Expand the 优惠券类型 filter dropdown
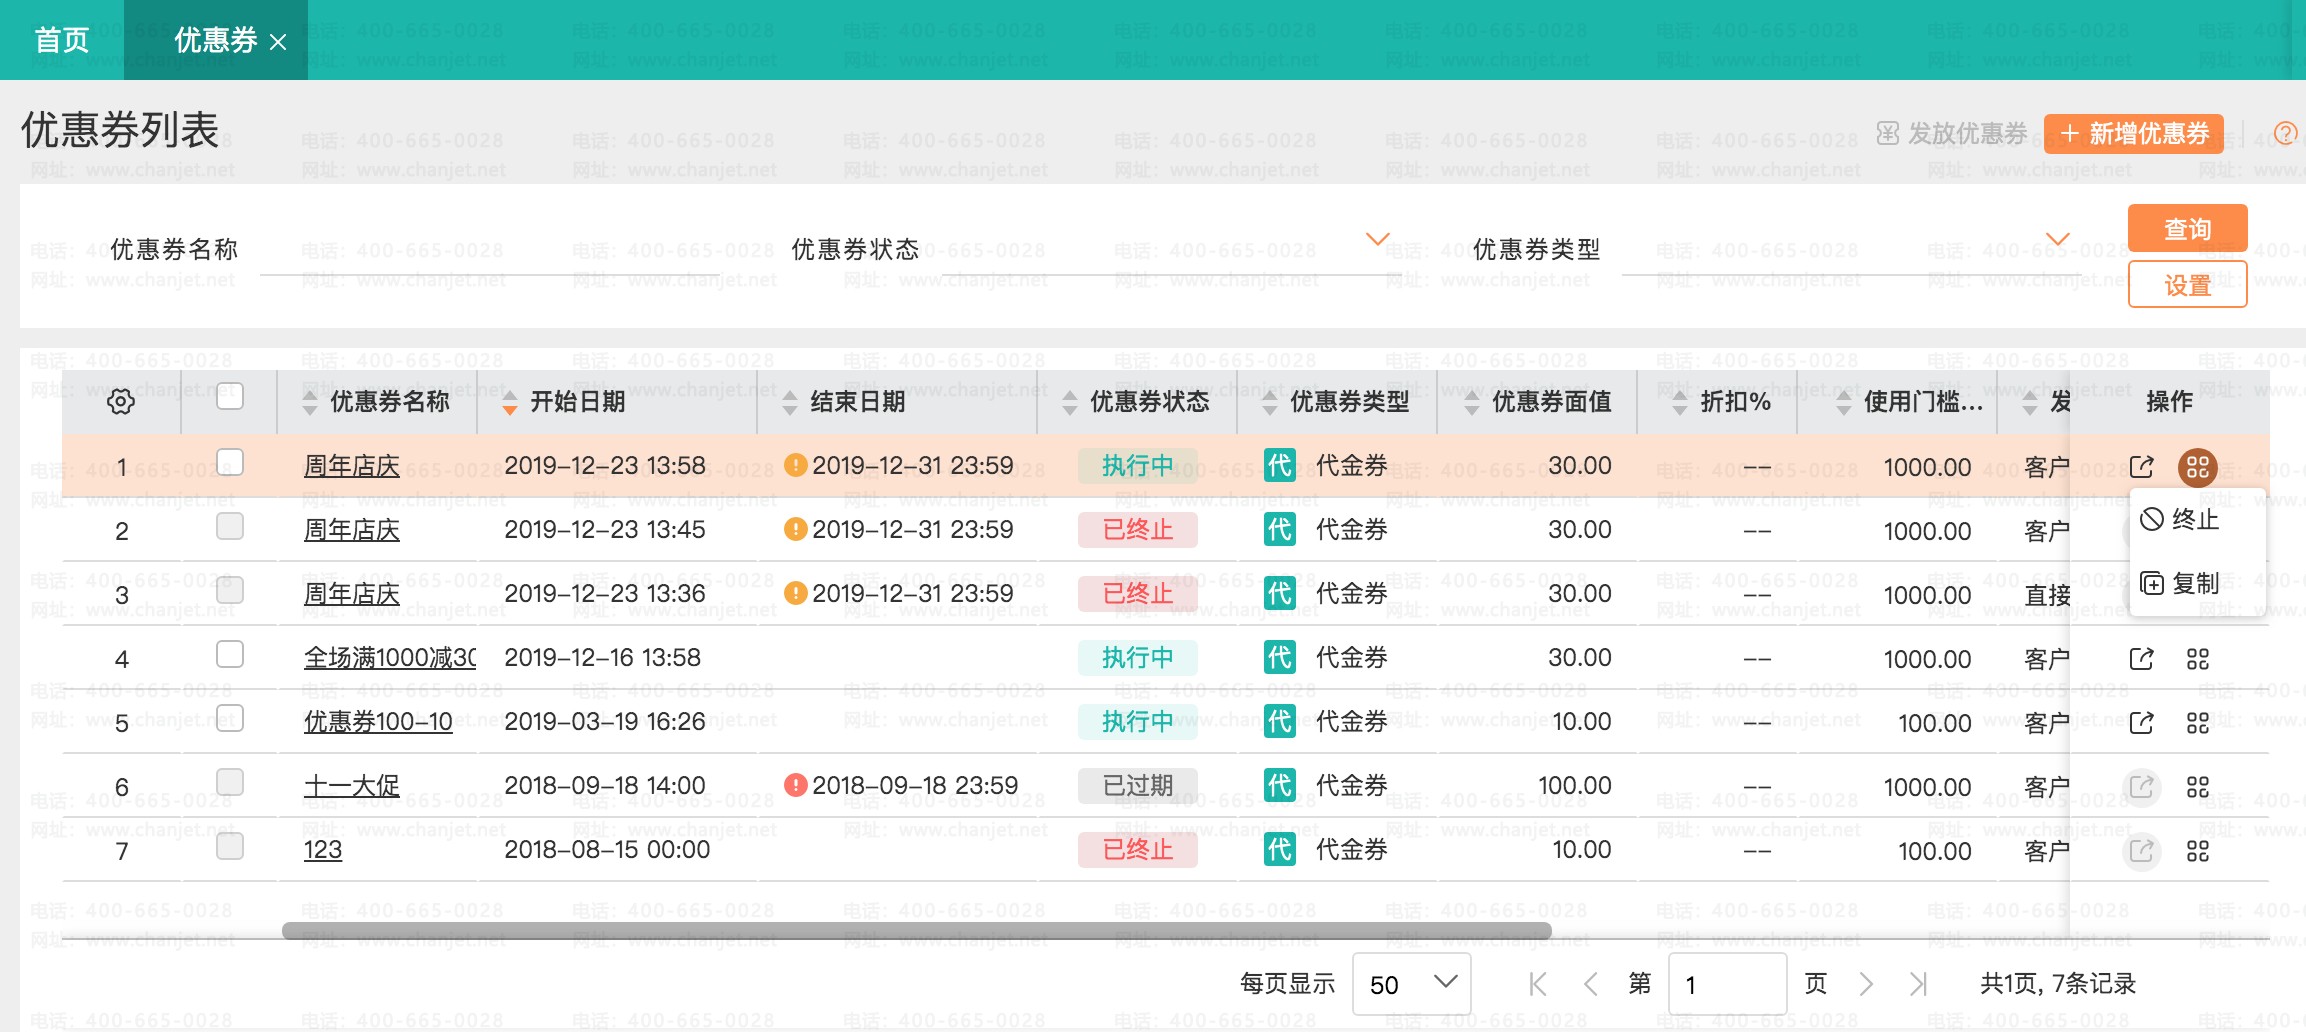This screenshot has height=1032, width=2306. click(x=2057, y=239)
